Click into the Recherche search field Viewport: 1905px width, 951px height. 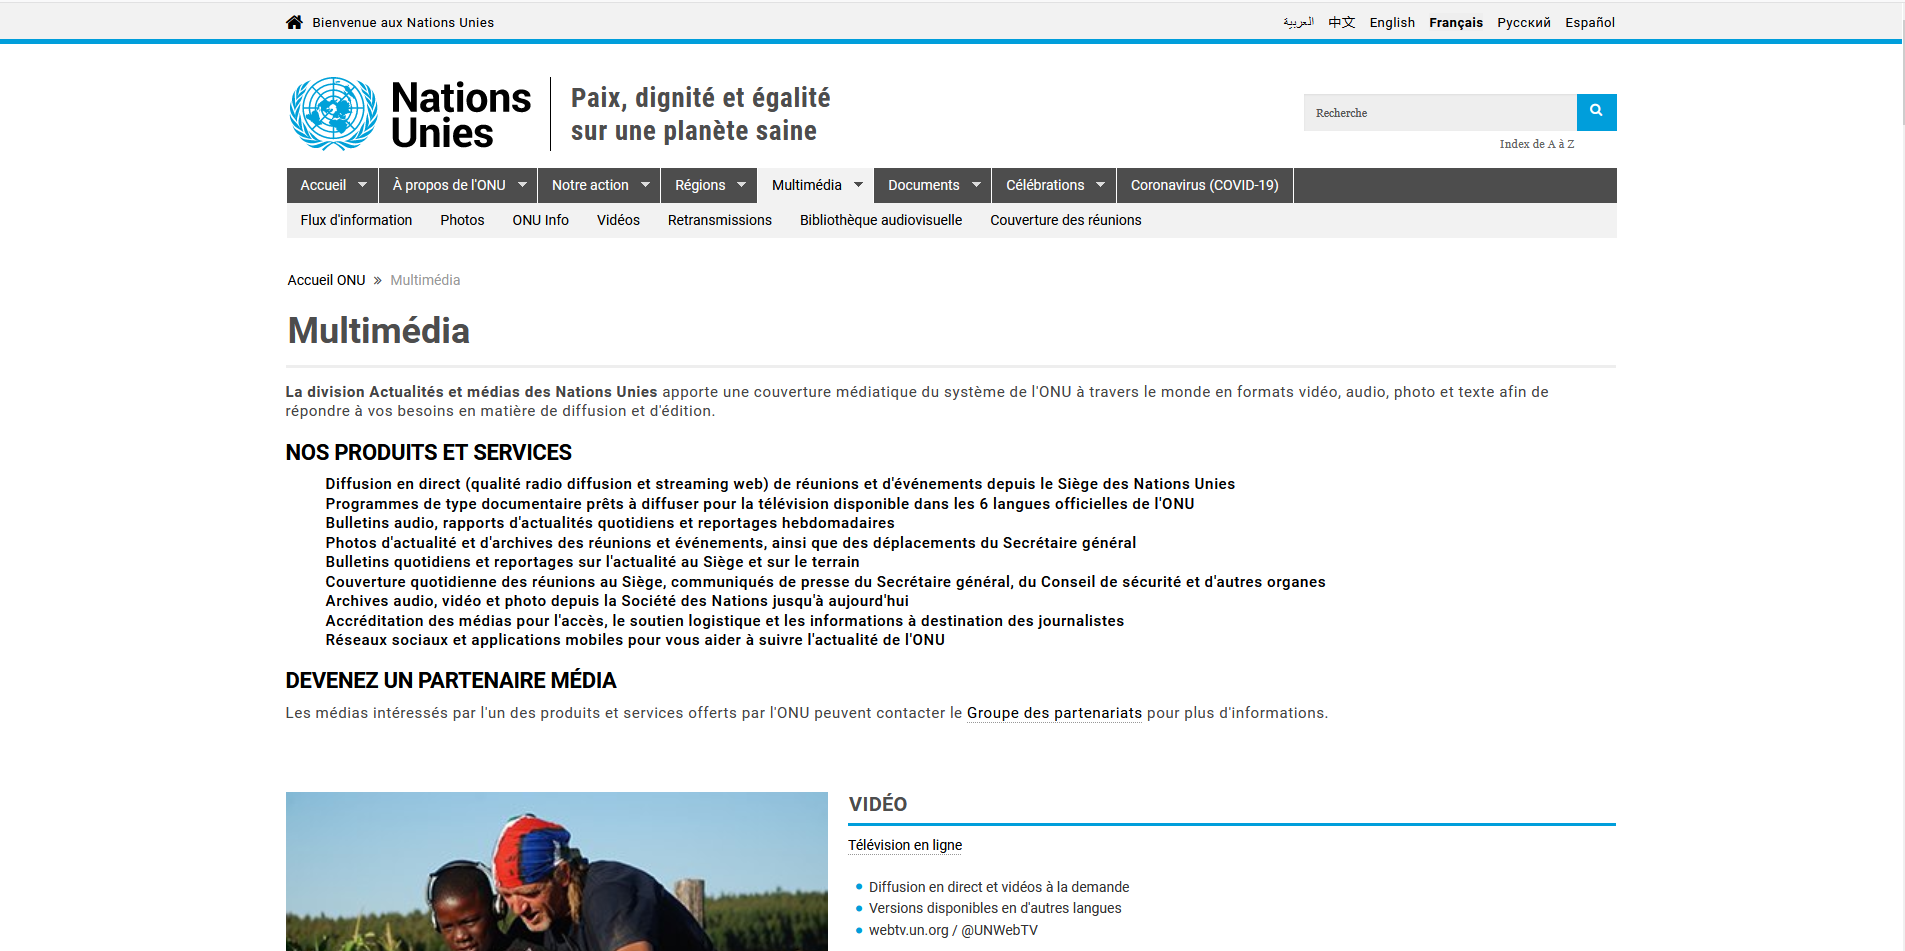1440,113
